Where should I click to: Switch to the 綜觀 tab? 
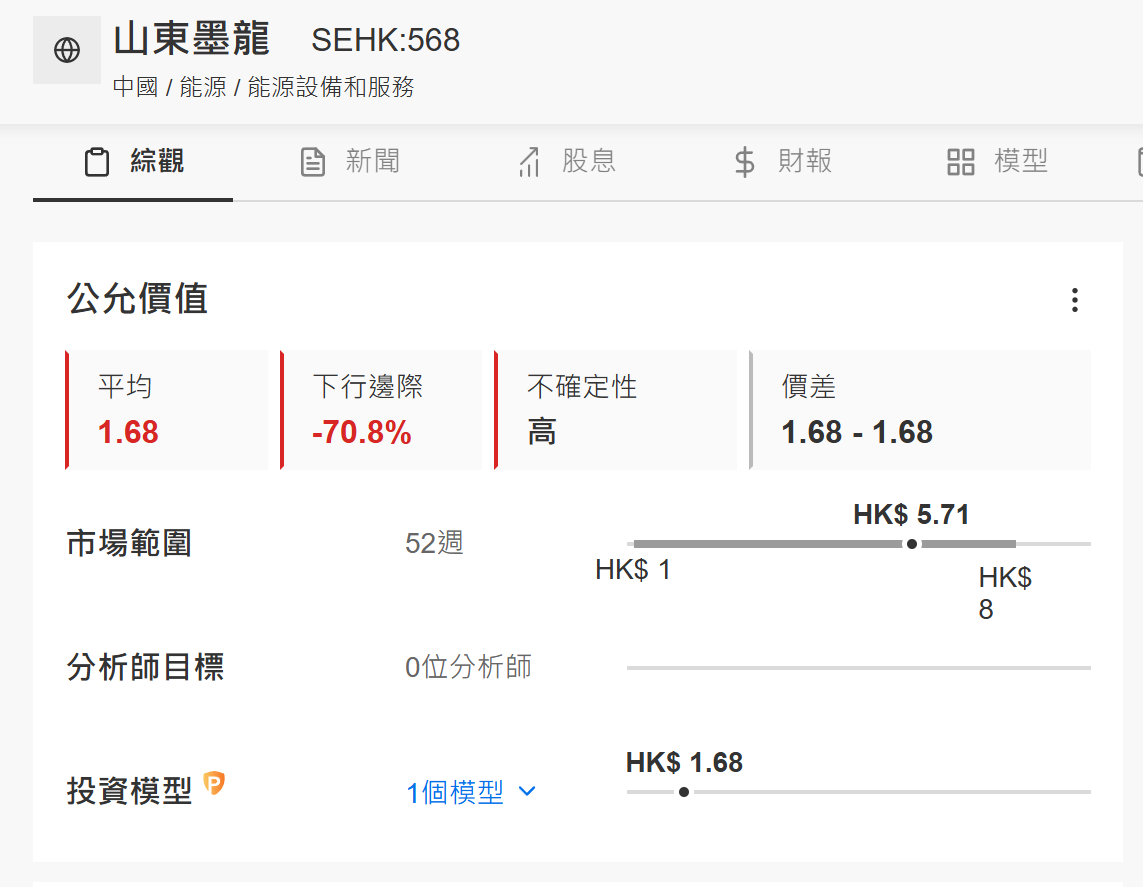[x=133, y=162]
